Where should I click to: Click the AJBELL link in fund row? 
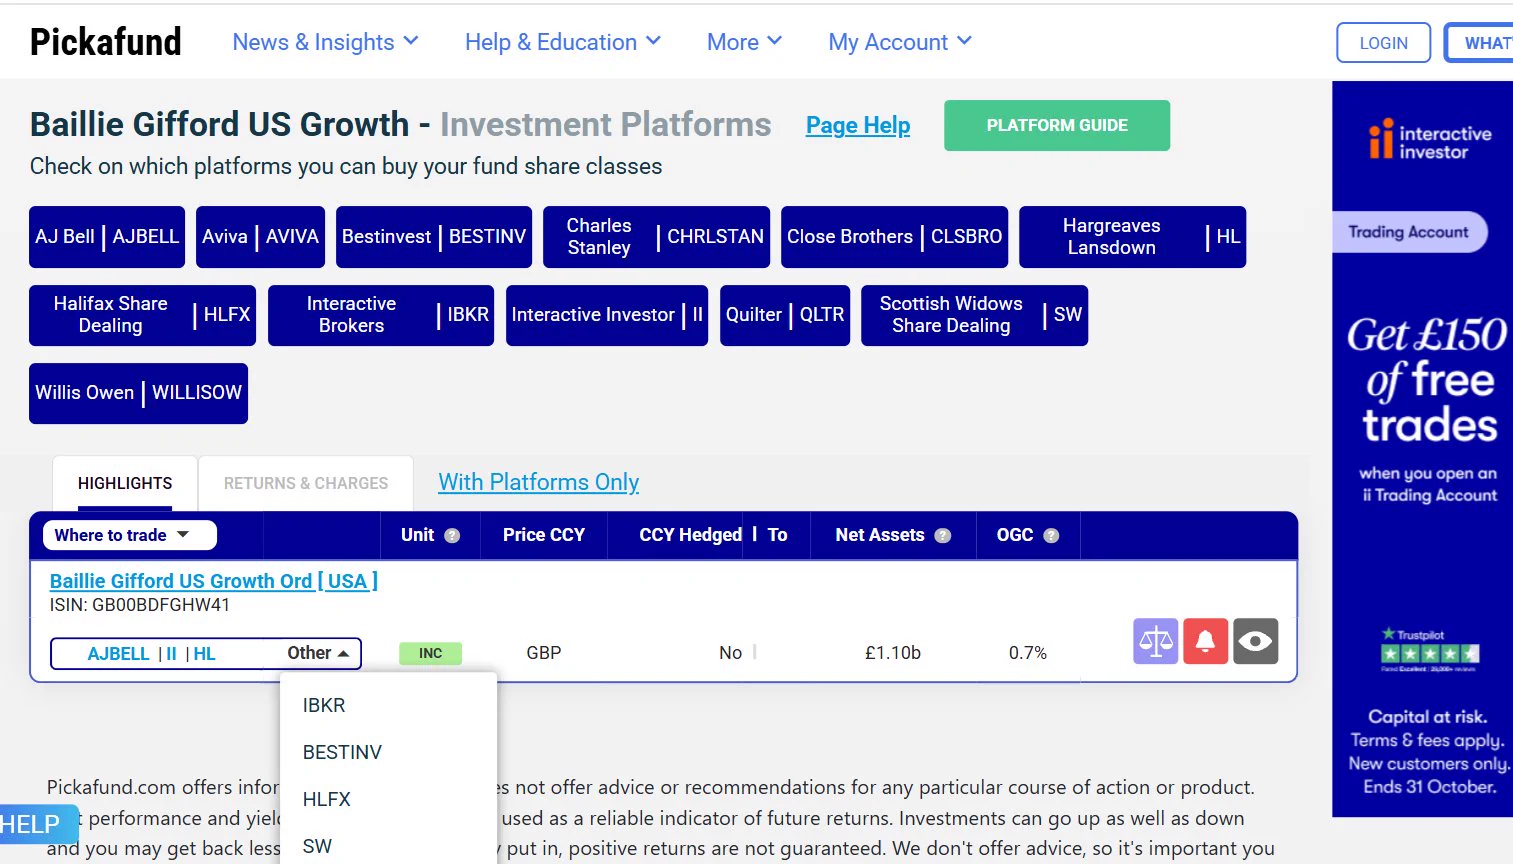click(118, 654)
